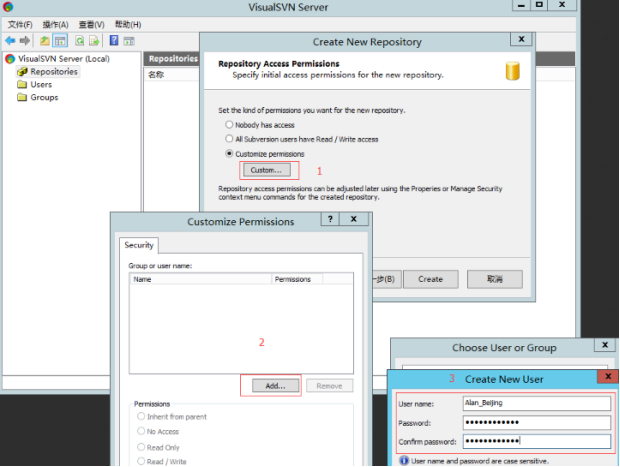Select the Read / Write permission radio
This screenshot has height=467, width=620.
coord(141,461)
